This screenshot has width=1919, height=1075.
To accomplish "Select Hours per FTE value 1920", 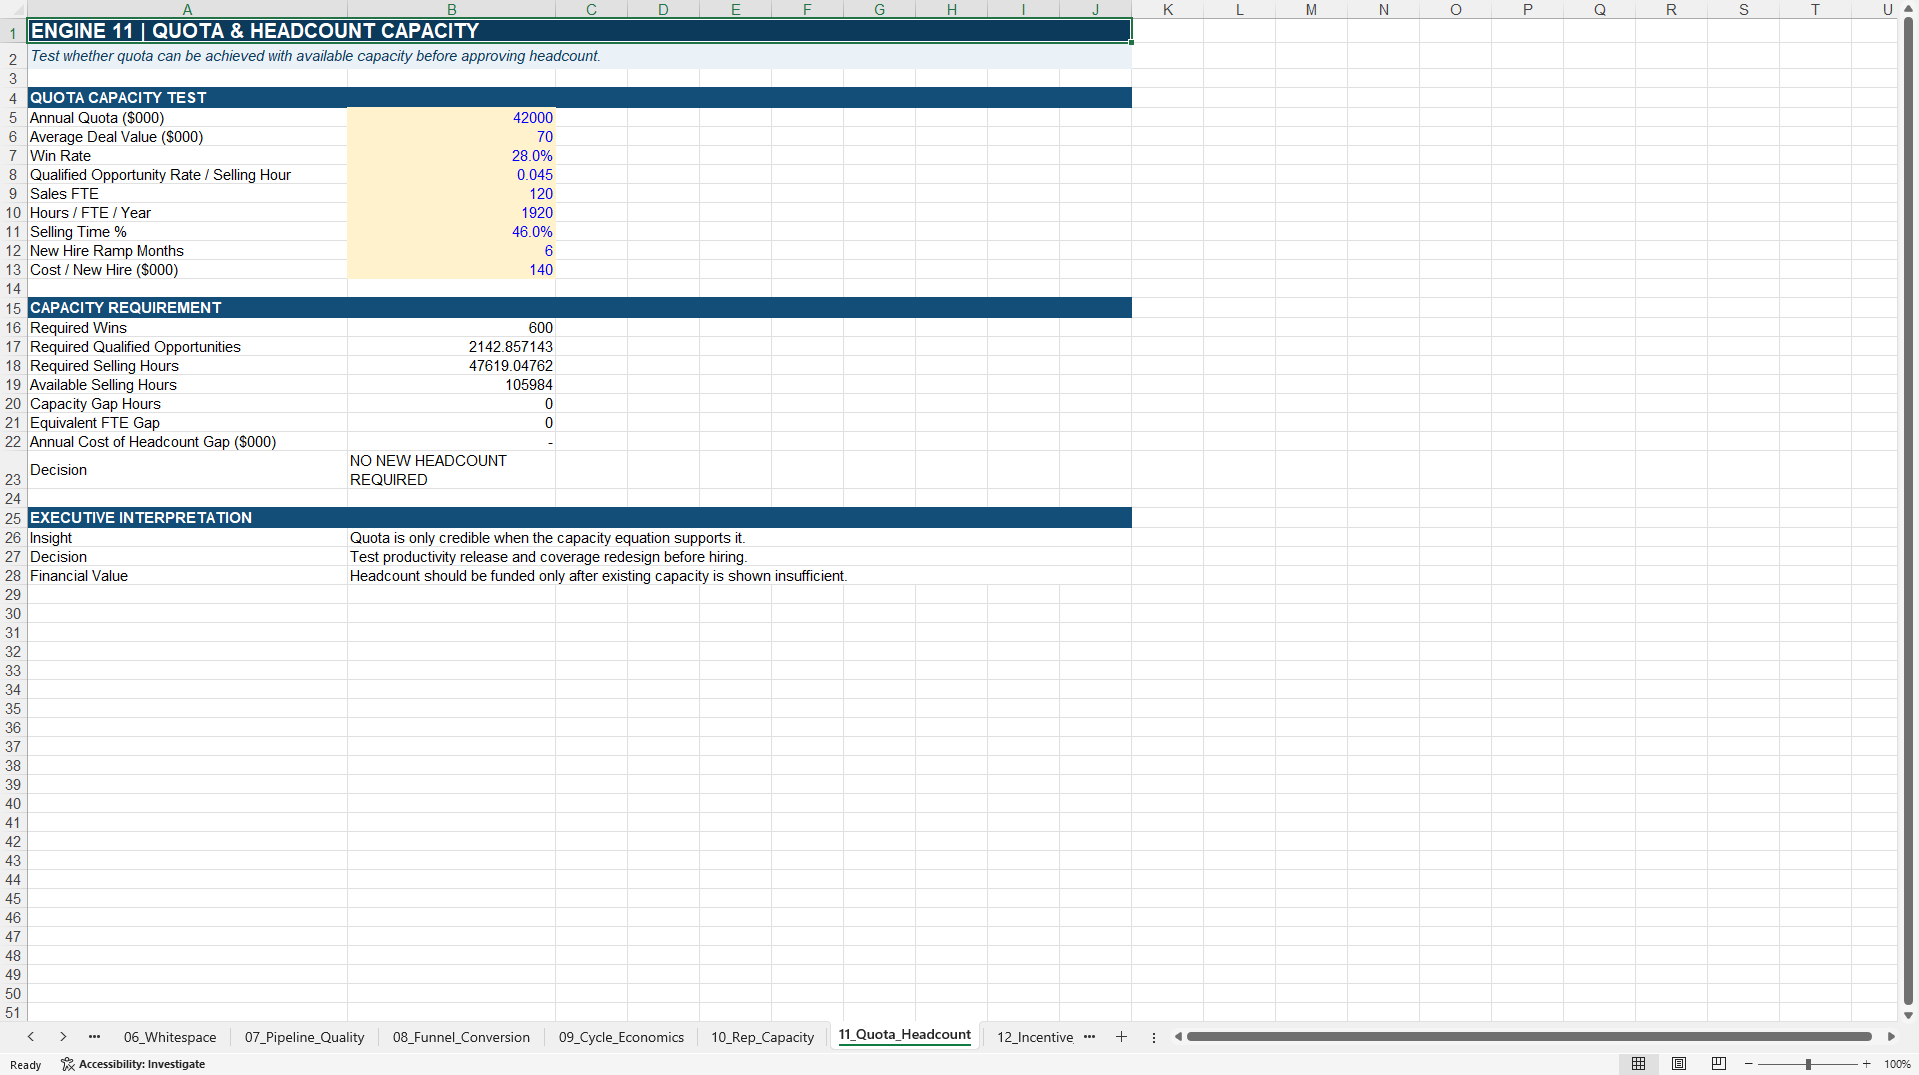I will (451, 213).
